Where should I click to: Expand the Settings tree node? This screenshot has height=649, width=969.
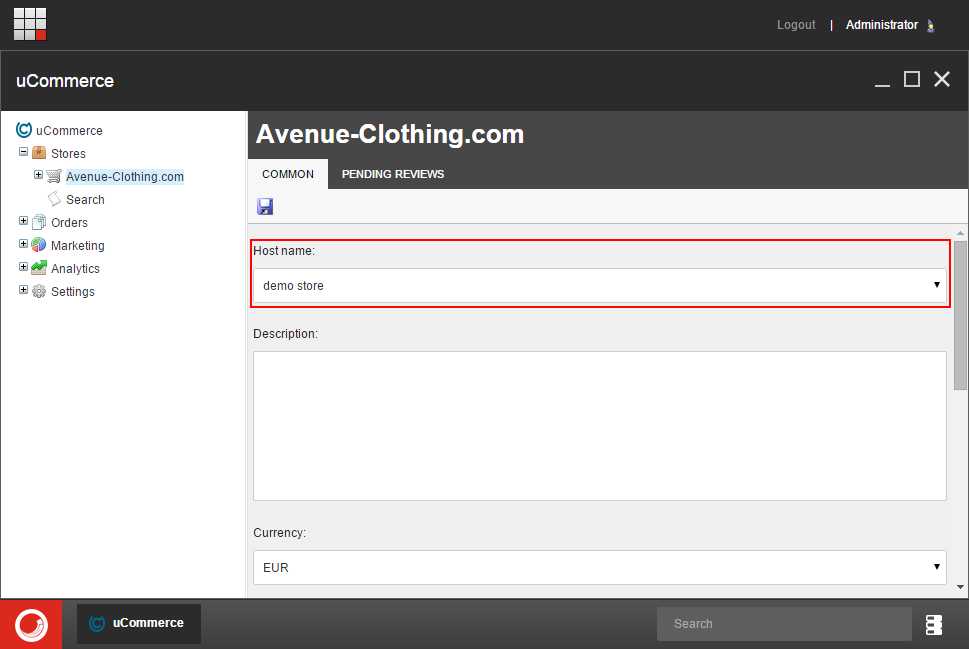23,290
